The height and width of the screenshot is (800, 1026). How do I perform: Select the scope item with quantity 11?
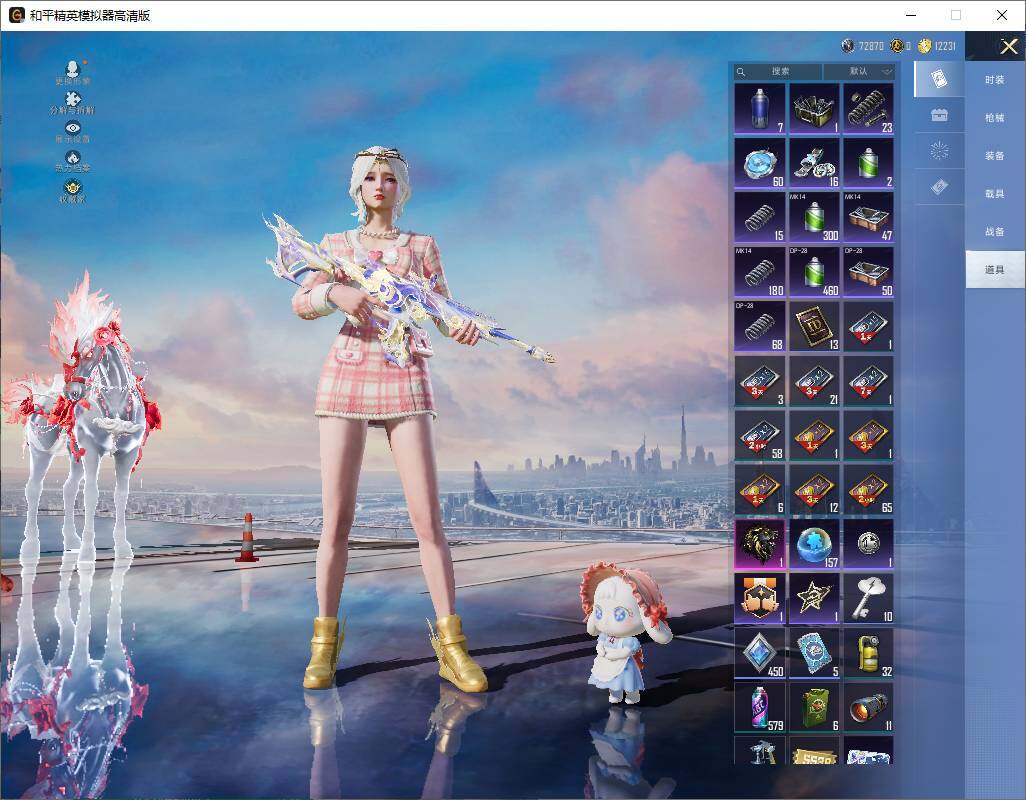[868, 708]
